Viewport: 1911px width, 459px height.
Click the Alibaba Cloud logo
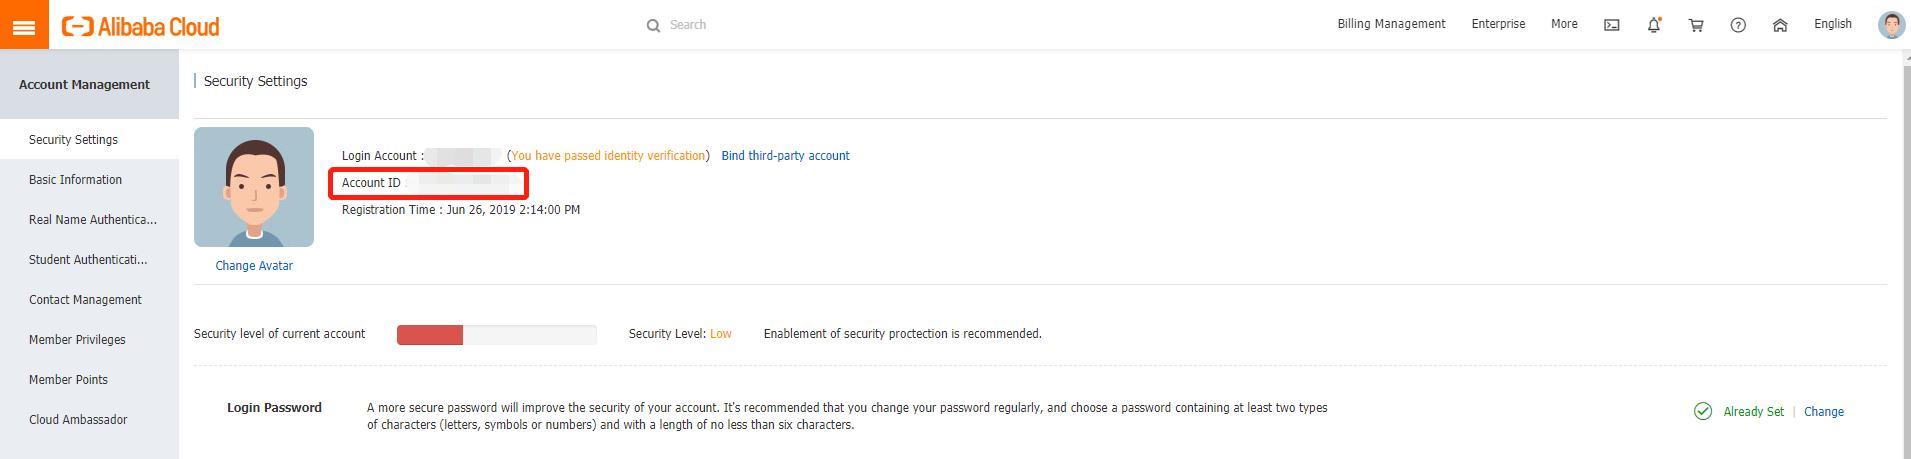(x=141, y=26)
